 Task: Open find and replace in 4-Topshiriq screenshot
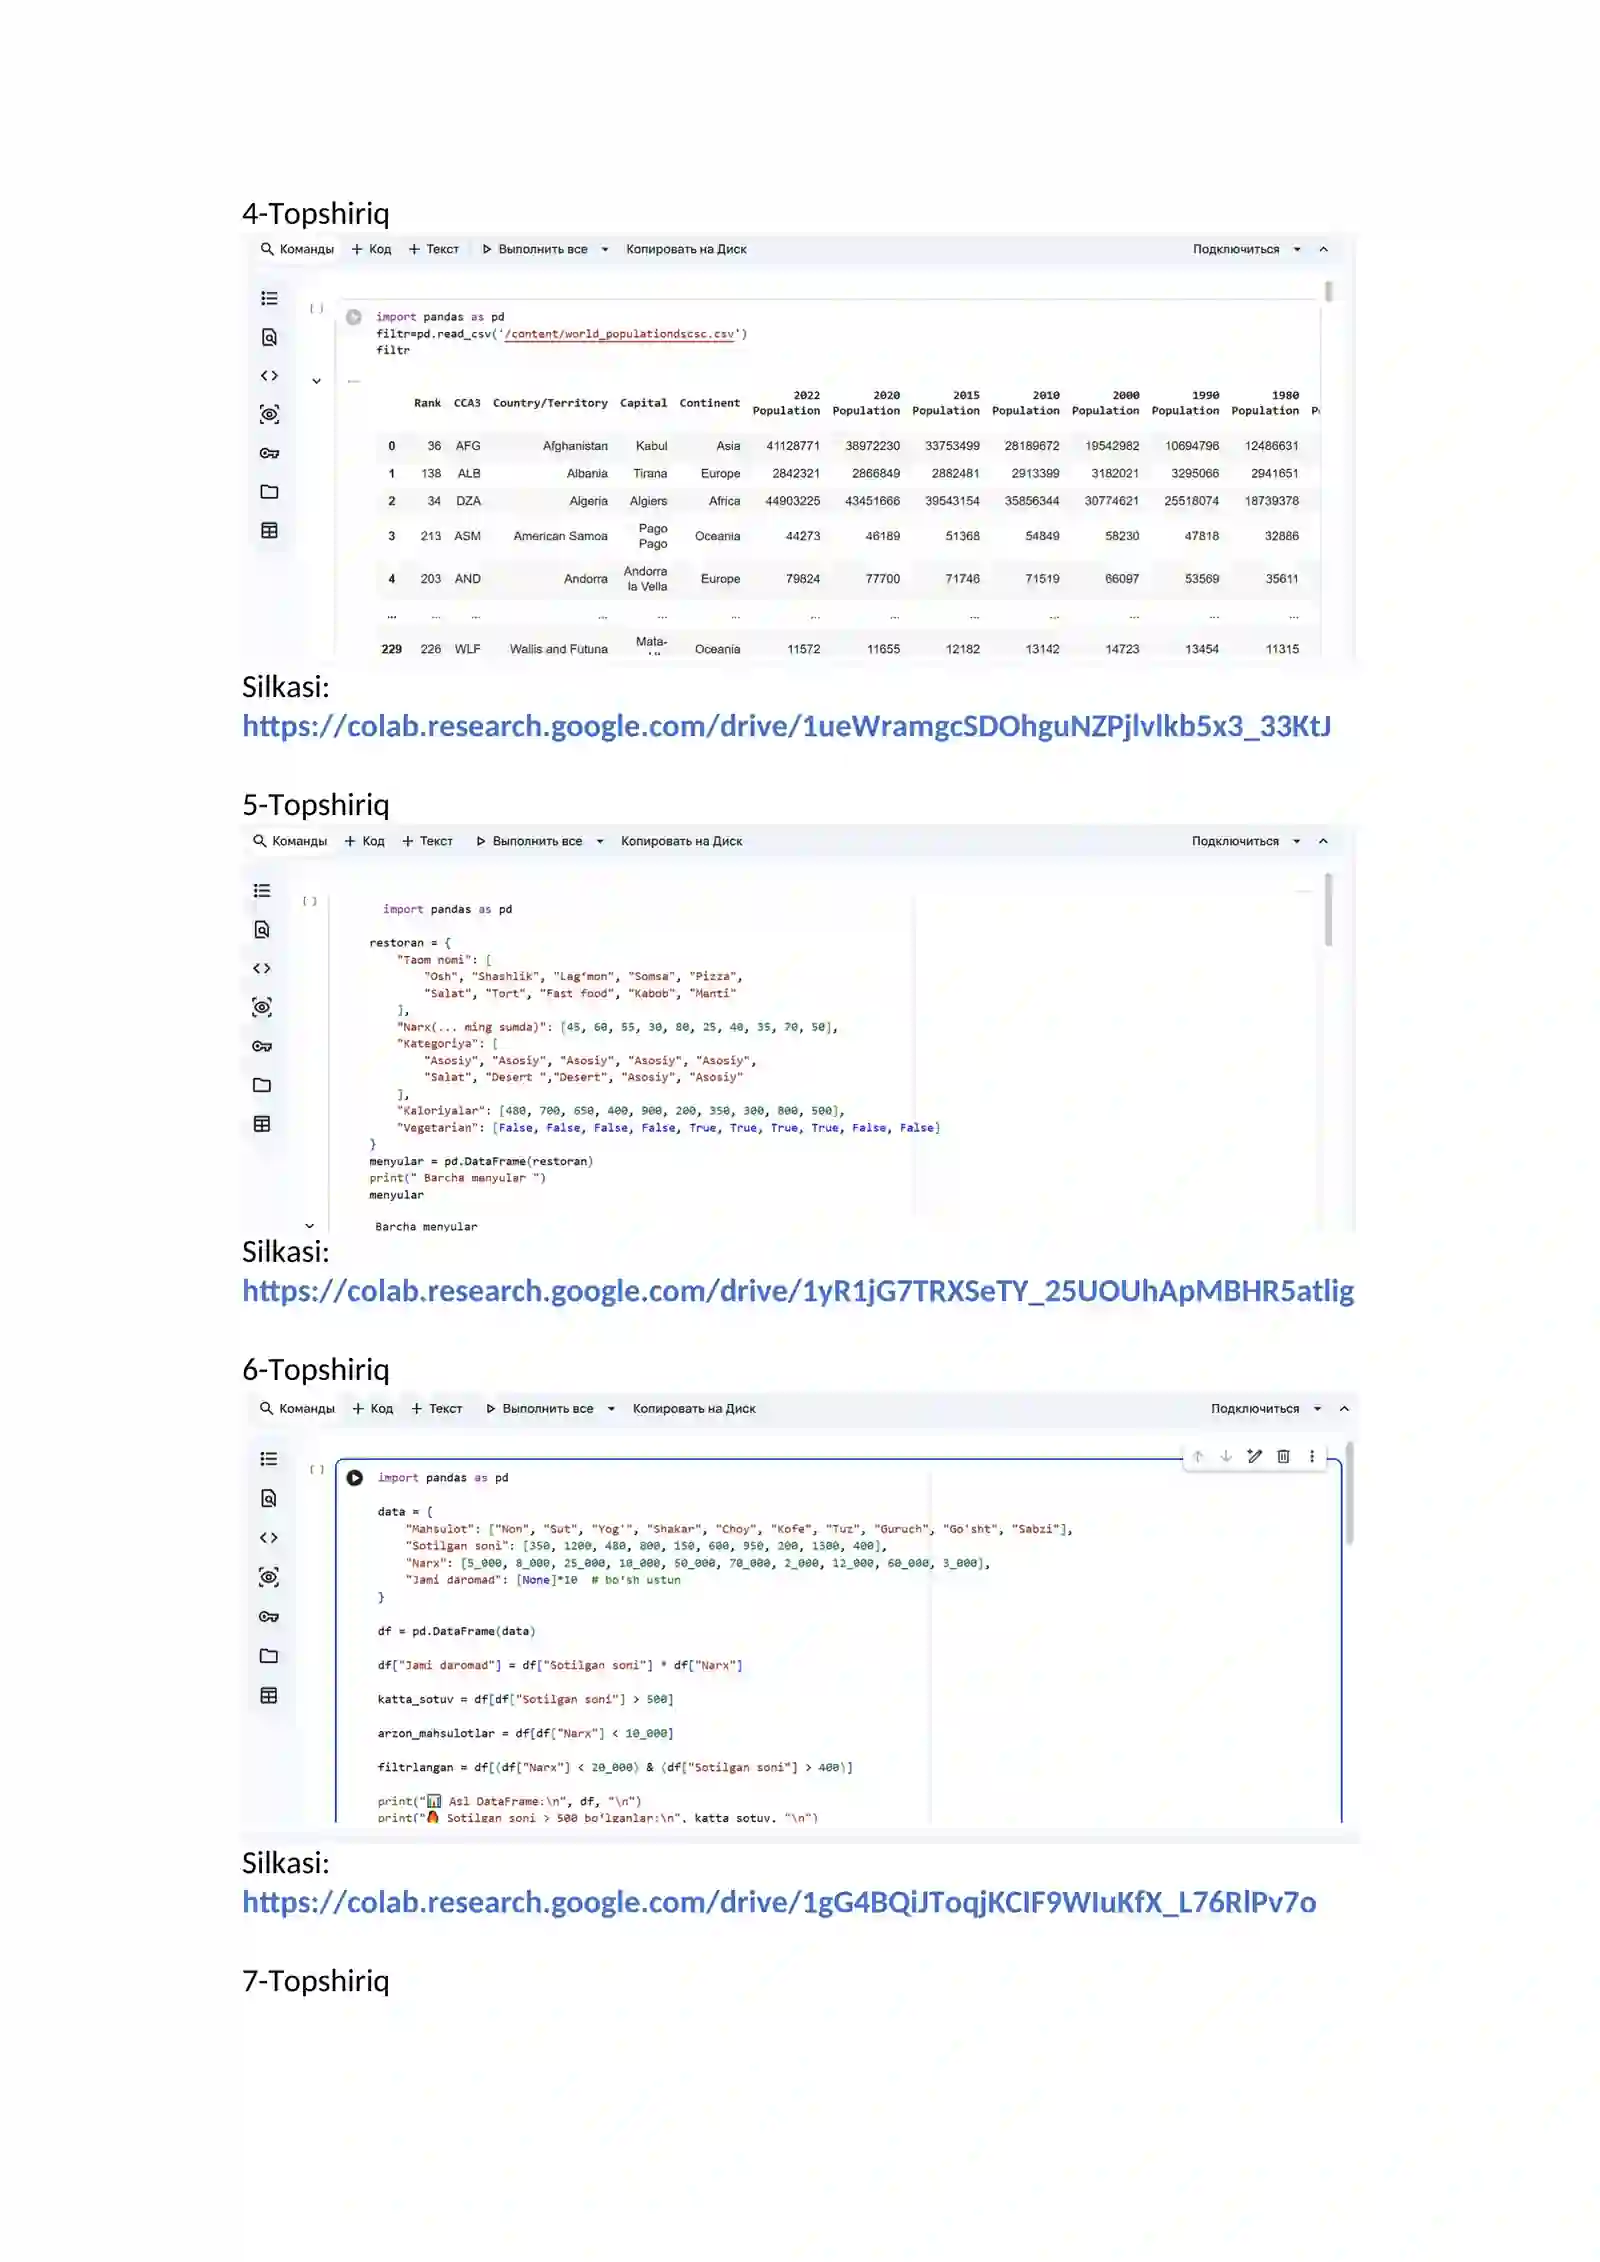269,337
